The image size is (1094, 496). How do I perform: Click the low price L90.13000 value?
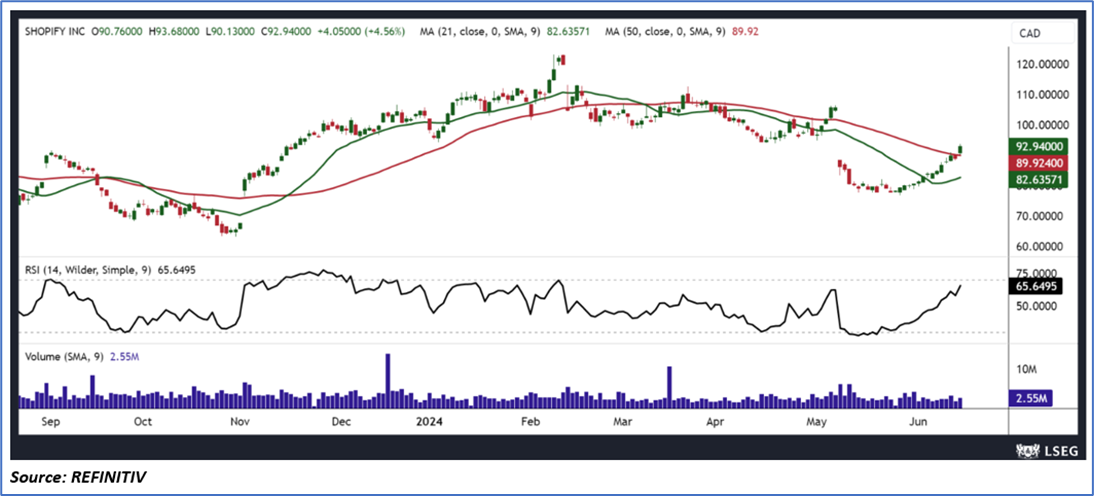pos(231,32)
